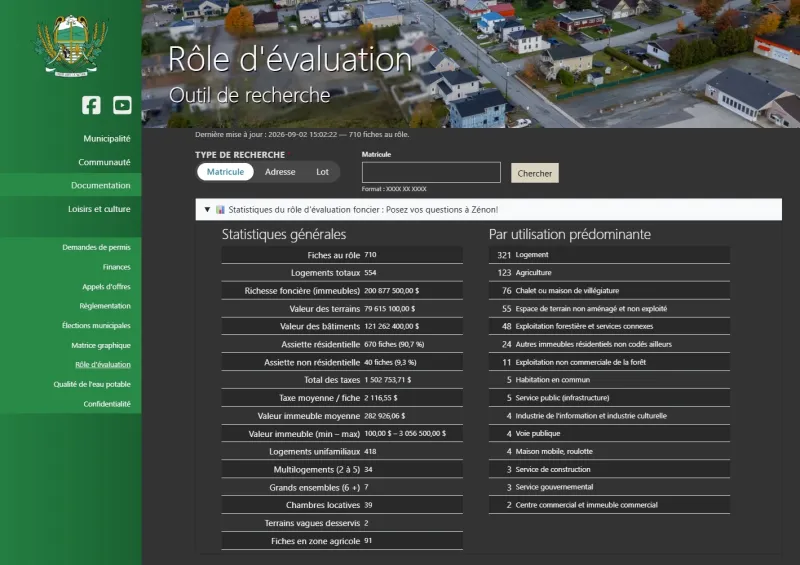Click the Assiette résidentielle 670 fiches value
This screenshot has width=800, height=565.
[394, 344]
